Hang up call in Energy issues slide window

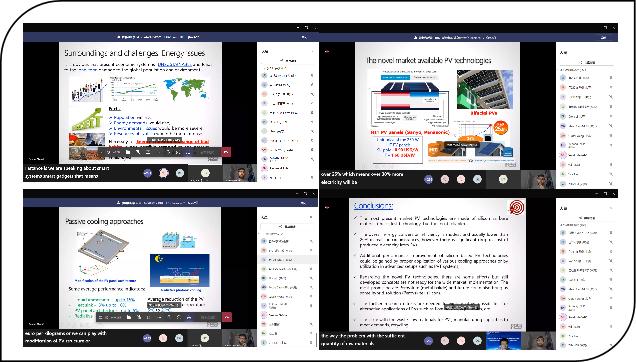coord(226,152)
